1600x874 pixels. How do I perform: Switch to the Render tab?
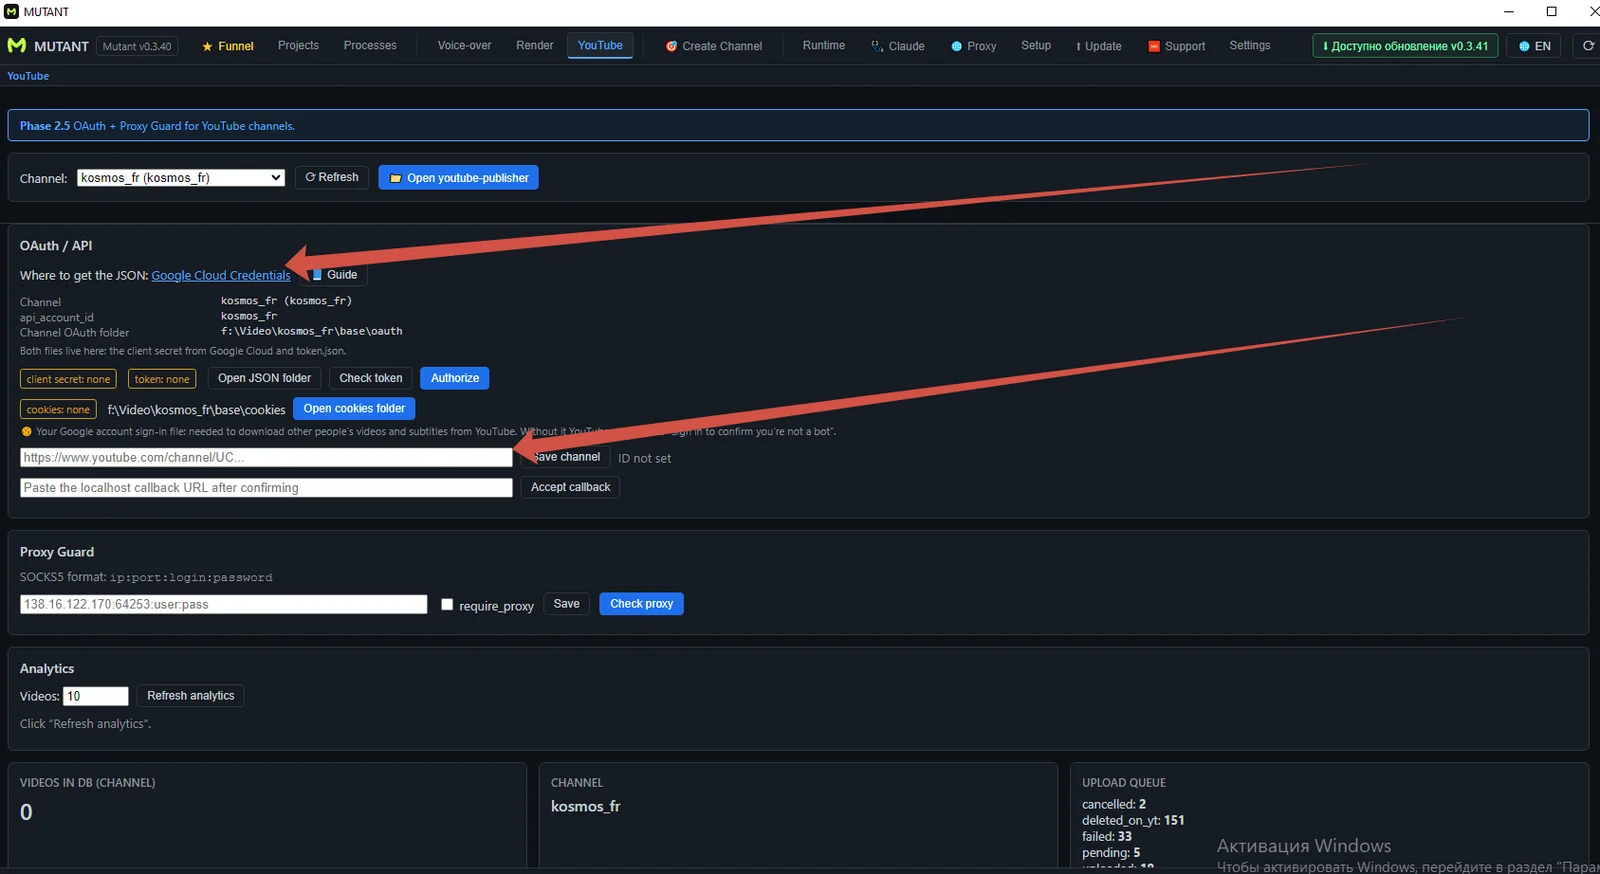click(x=535, y=46)
